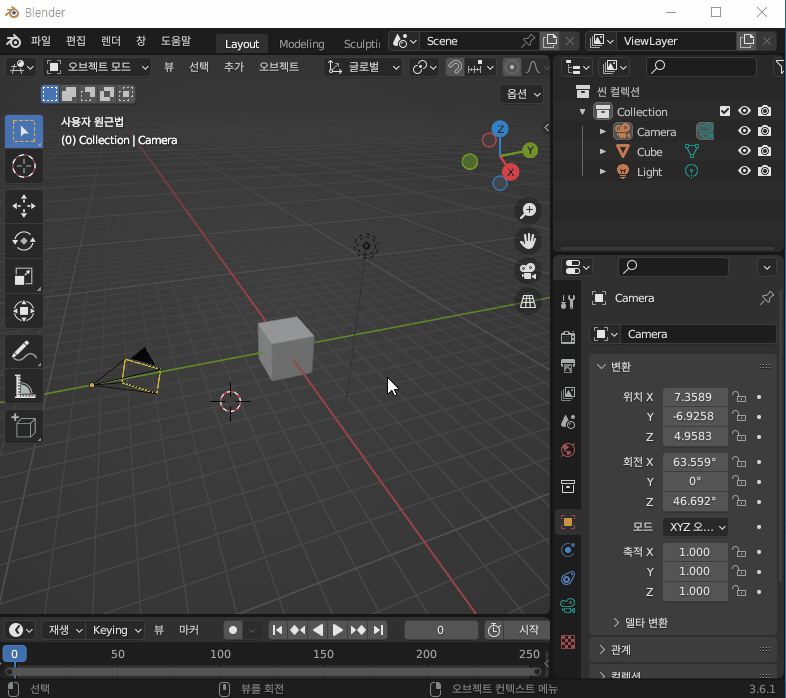Switch orthographic perspective grid icon
786x698 pixels.
click(528, 301)
